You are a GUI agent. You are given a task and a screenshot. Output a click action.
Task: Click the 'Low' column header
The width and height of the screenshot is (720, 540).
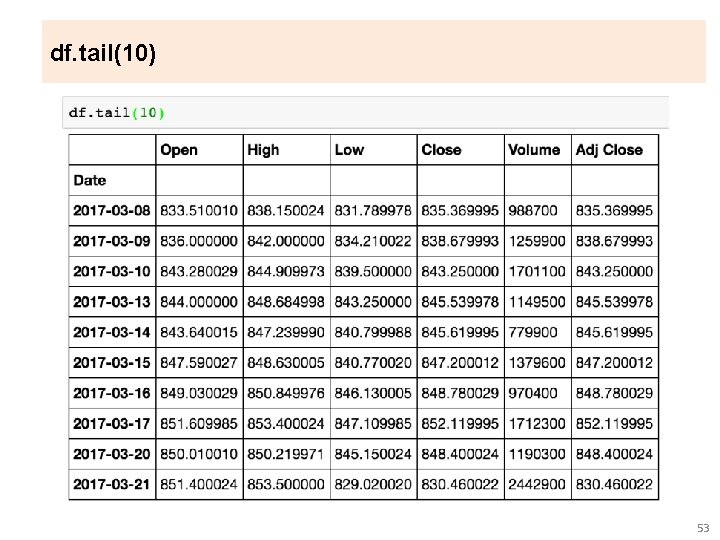click(349, 150)
